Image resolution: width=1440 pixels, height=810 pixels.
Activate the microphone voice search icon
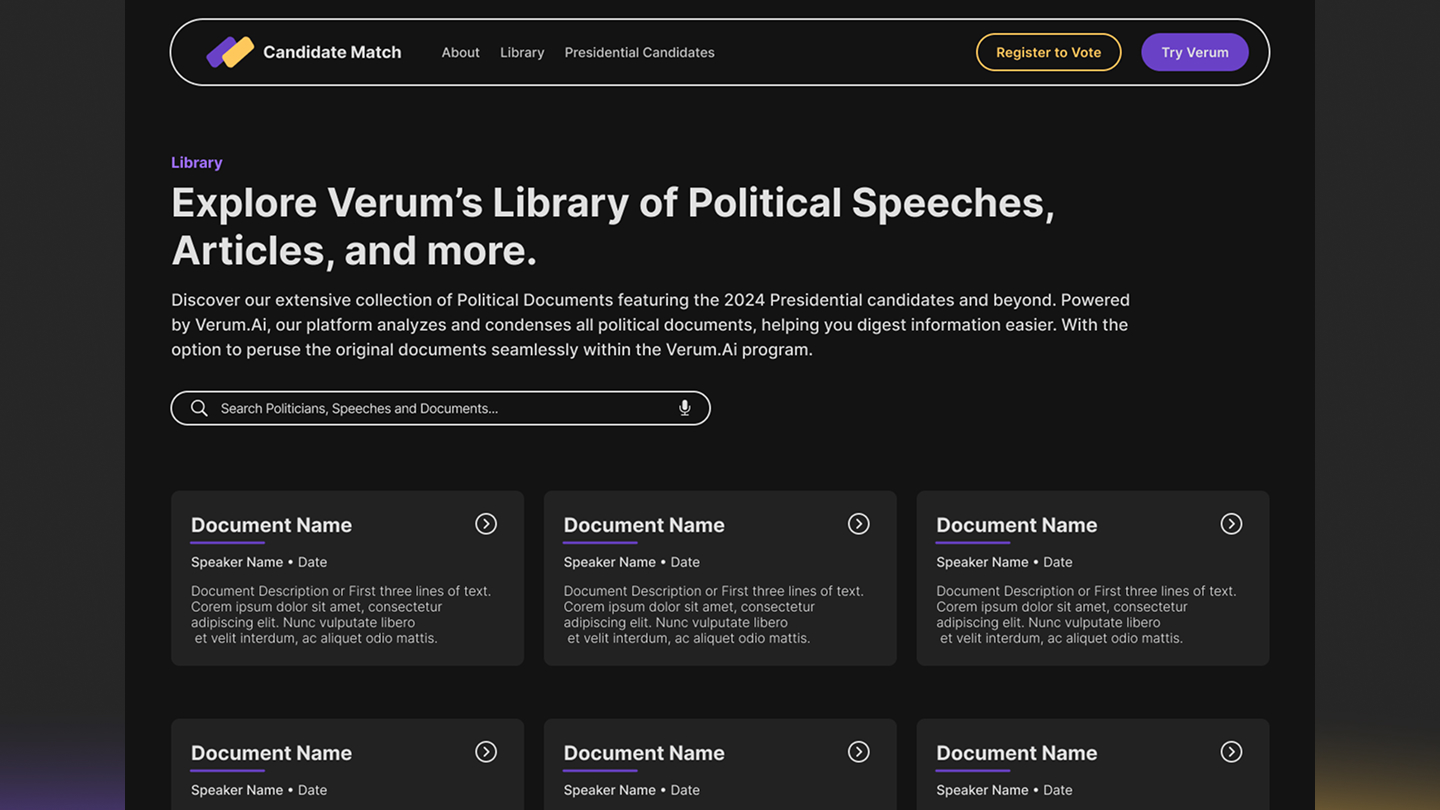pyautogui.click(x=685, y=408)
